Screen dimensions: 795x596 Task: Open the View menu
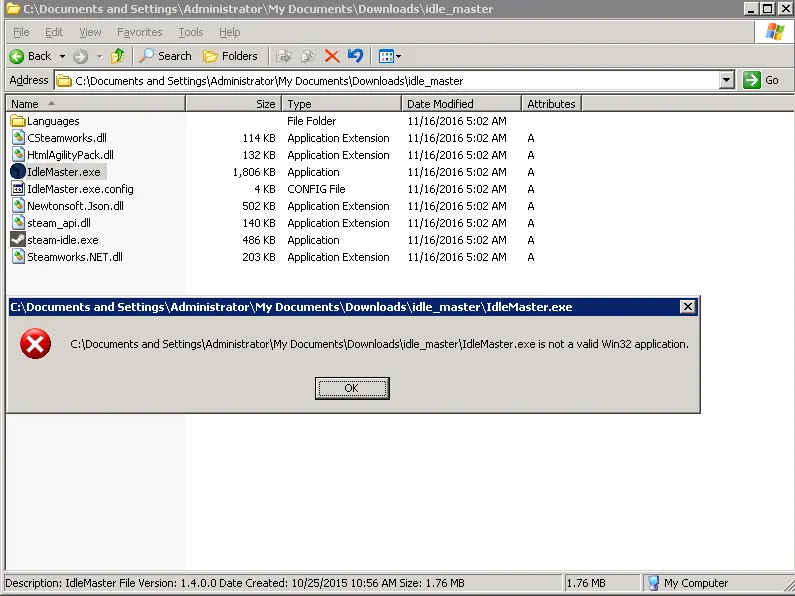pyautogui.click(x=90, y=32)
